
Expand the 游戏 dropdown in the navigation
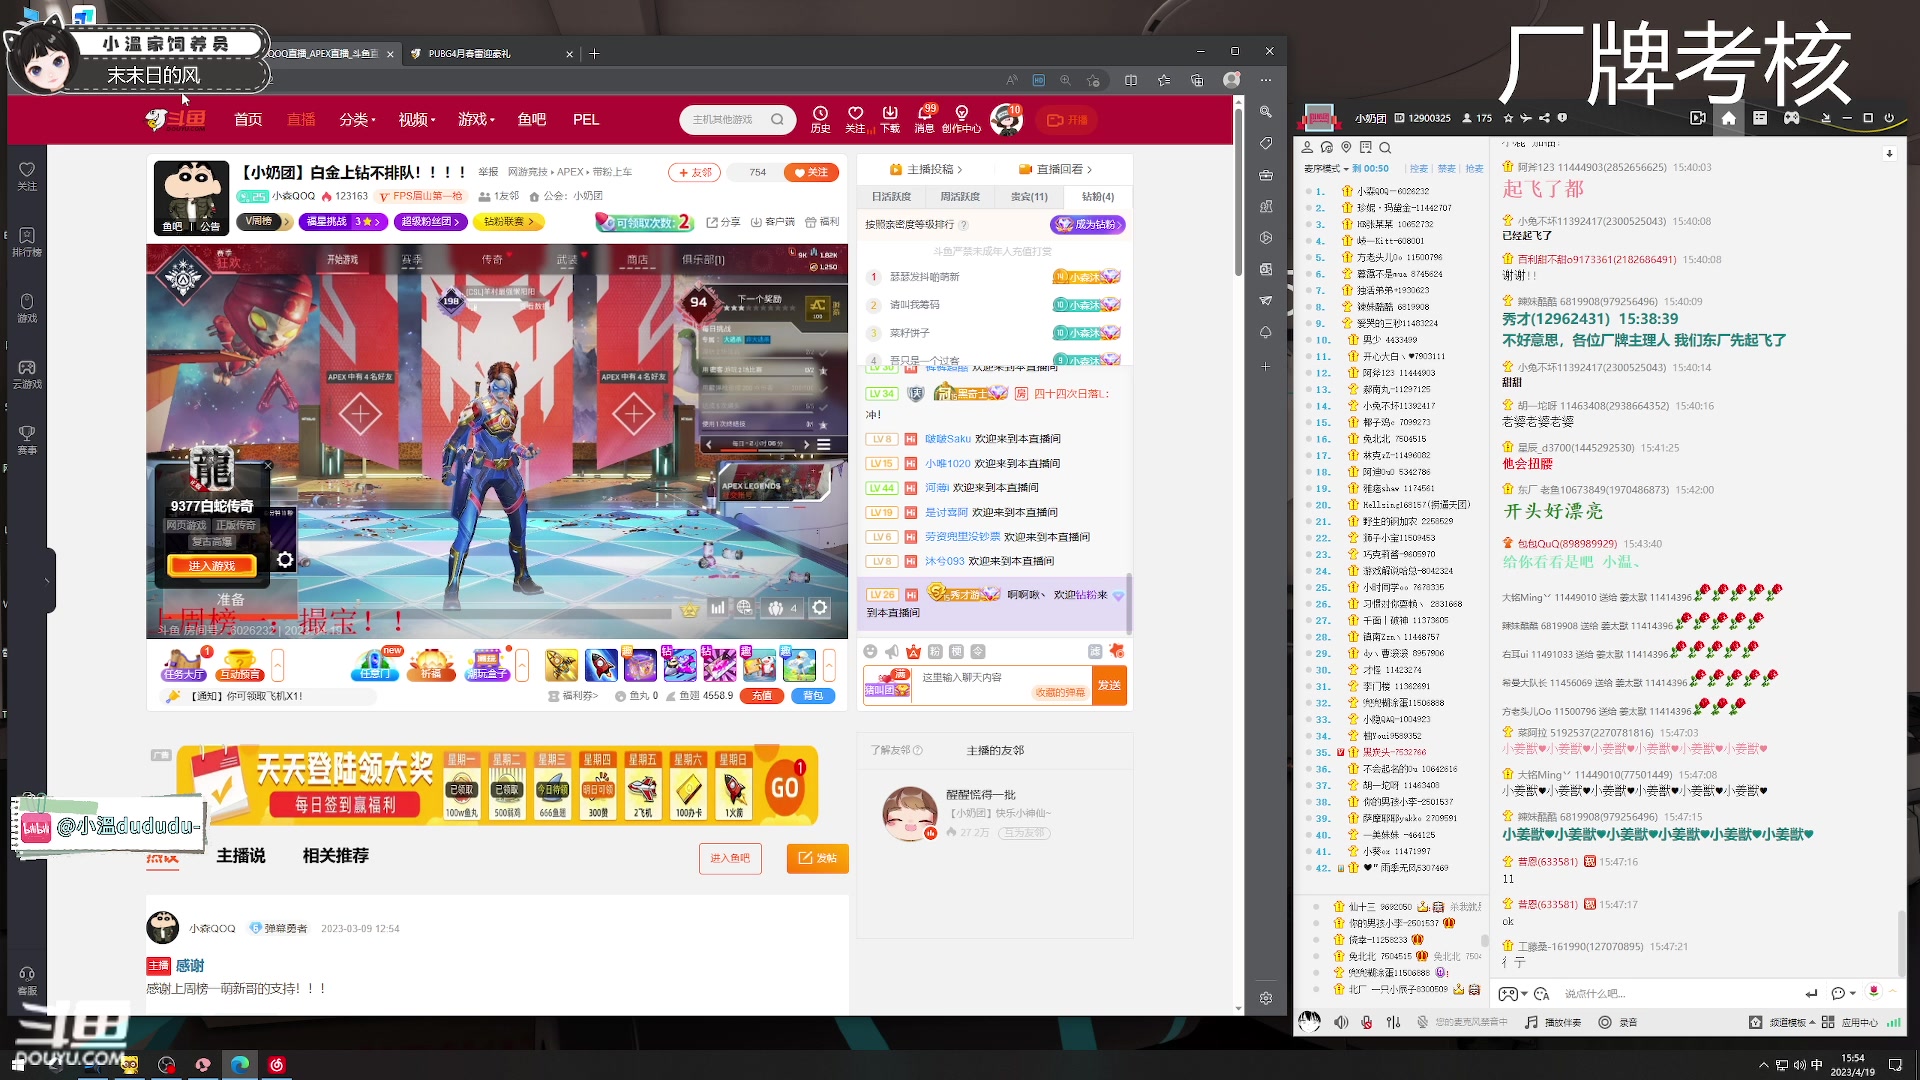pyautogui.click(x=476, y=120)
